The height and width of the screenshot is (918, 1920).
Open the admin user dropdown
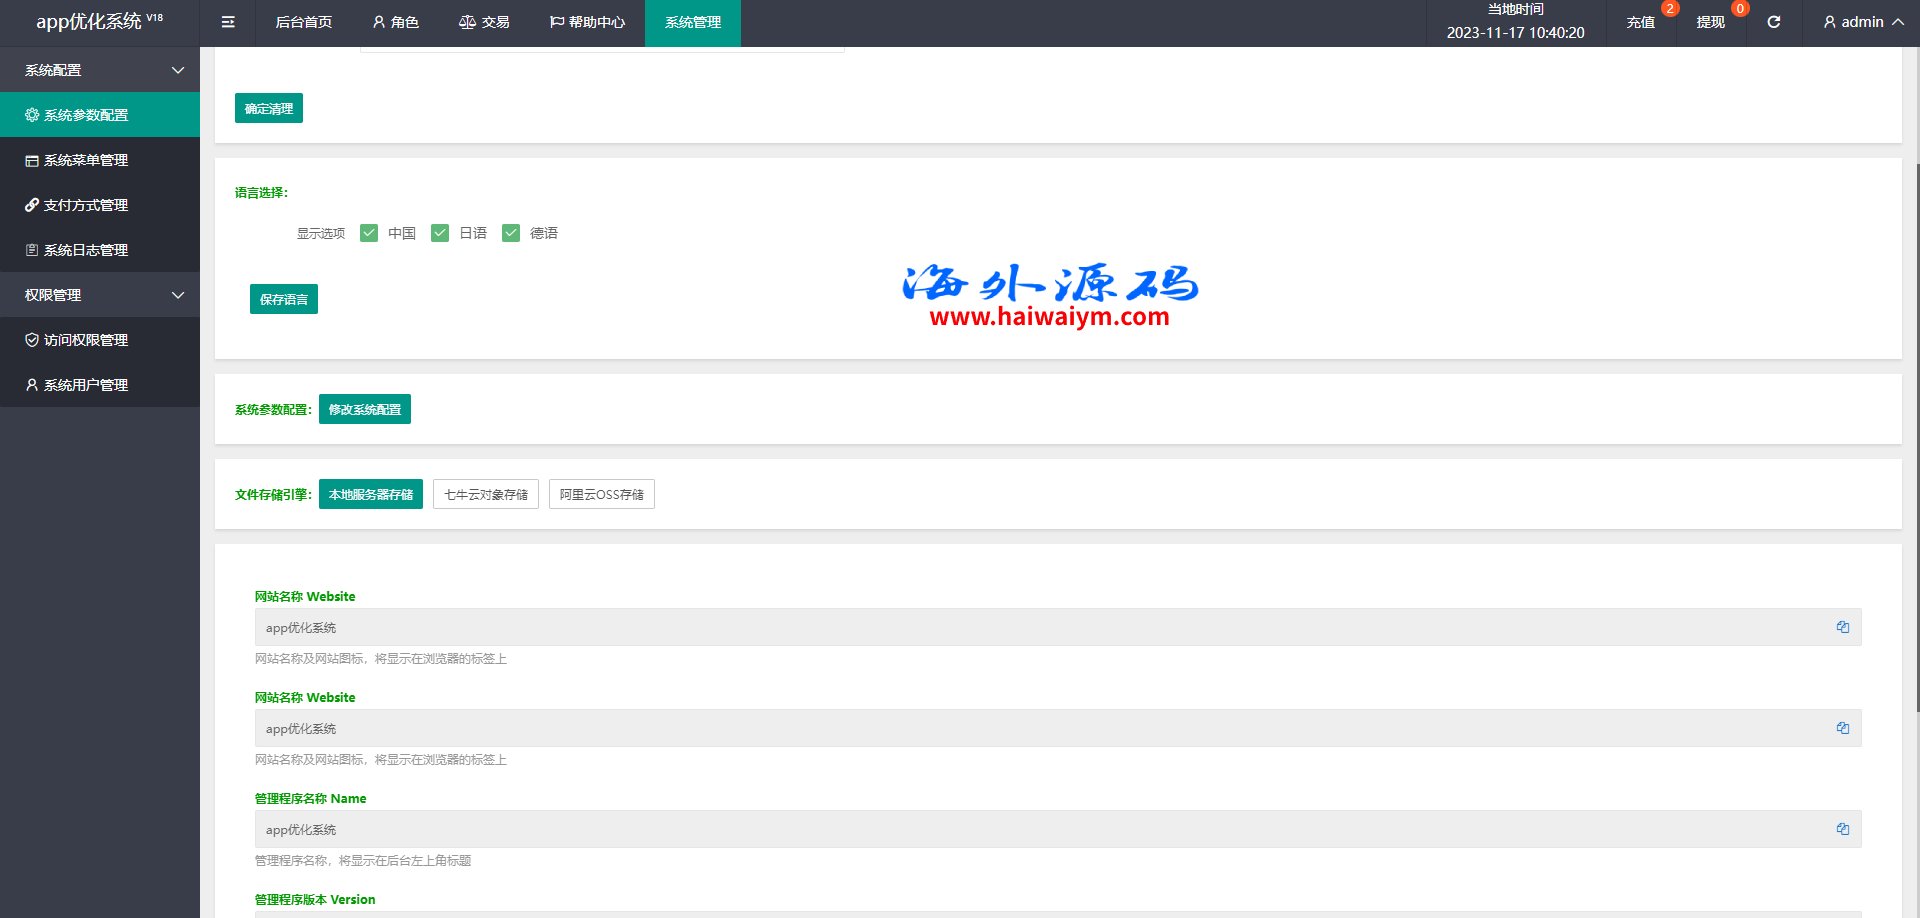[x=1862, y=22]
